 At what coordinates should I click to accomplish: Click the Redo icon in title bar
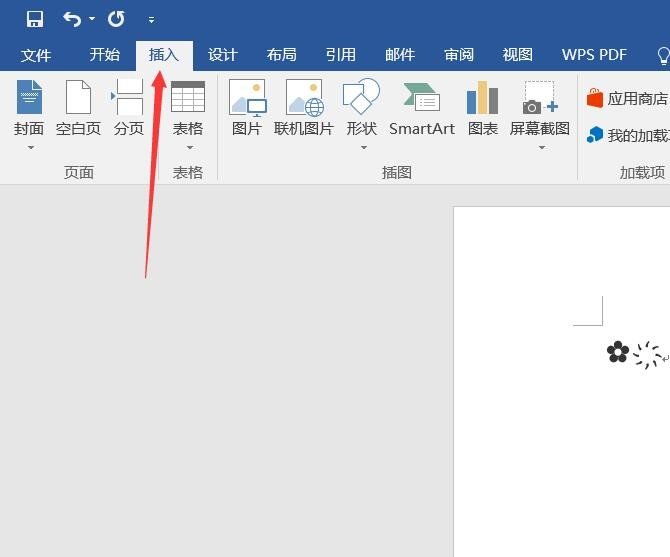click(x=116, y=19)
